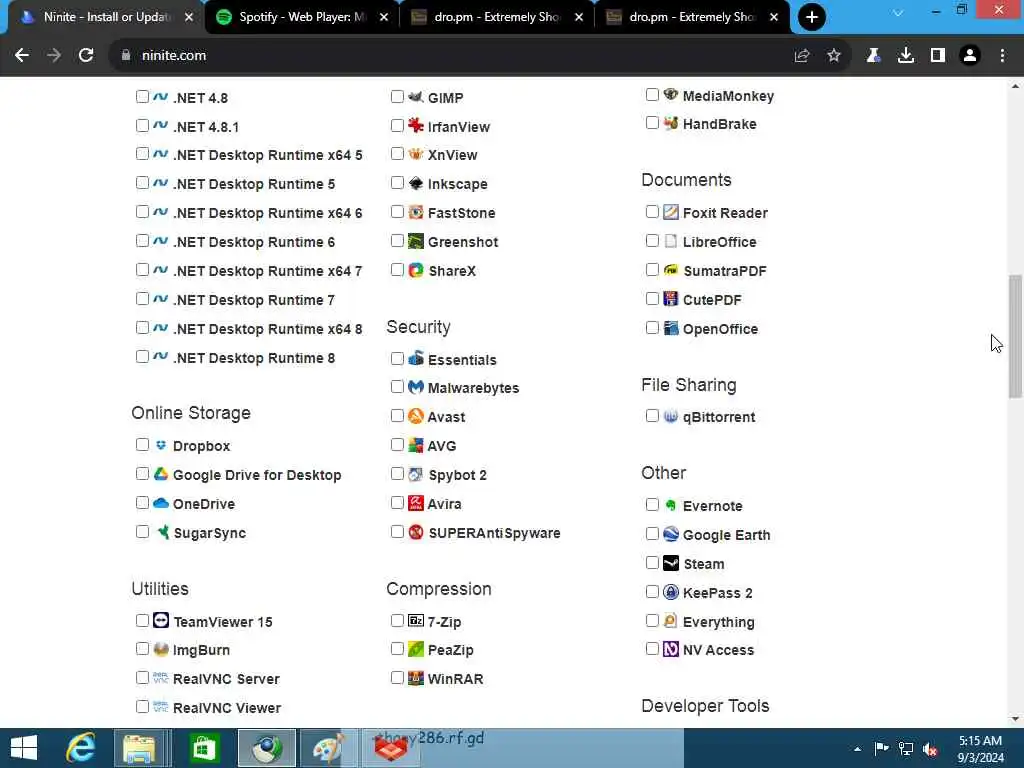Check the .NET Desktop Runtime x64 8 checkbox

[142, 327]
